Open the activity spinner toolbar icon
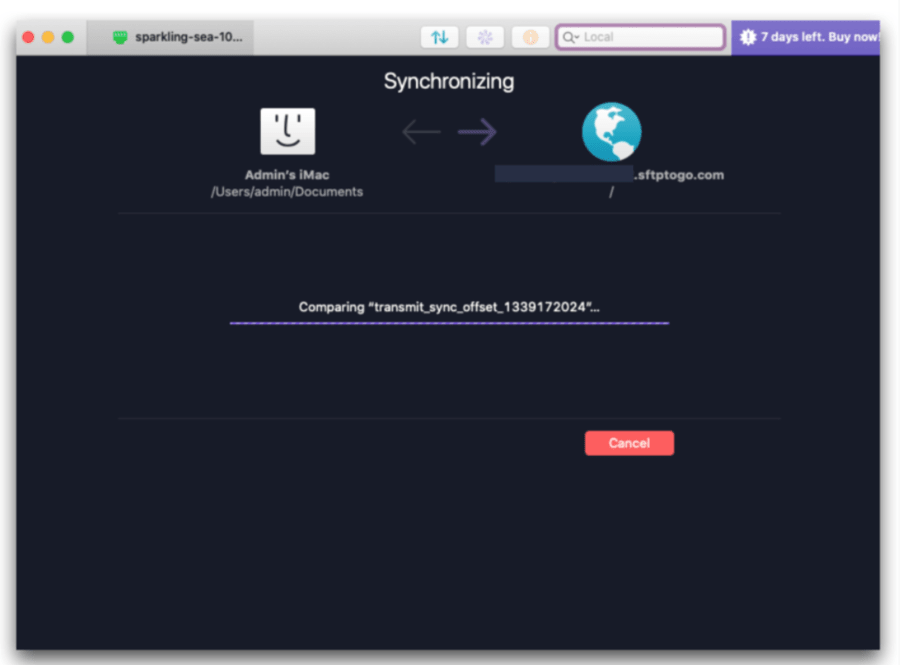900x665 pixels. tap(484, 36)
